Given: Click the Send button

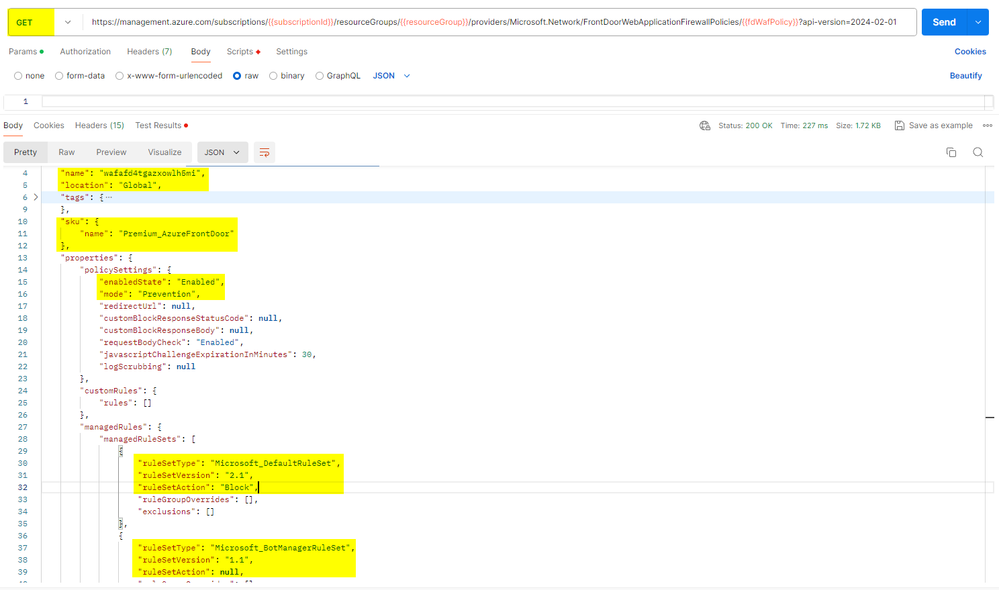Looking at the screenshot, I should (944, 22).
